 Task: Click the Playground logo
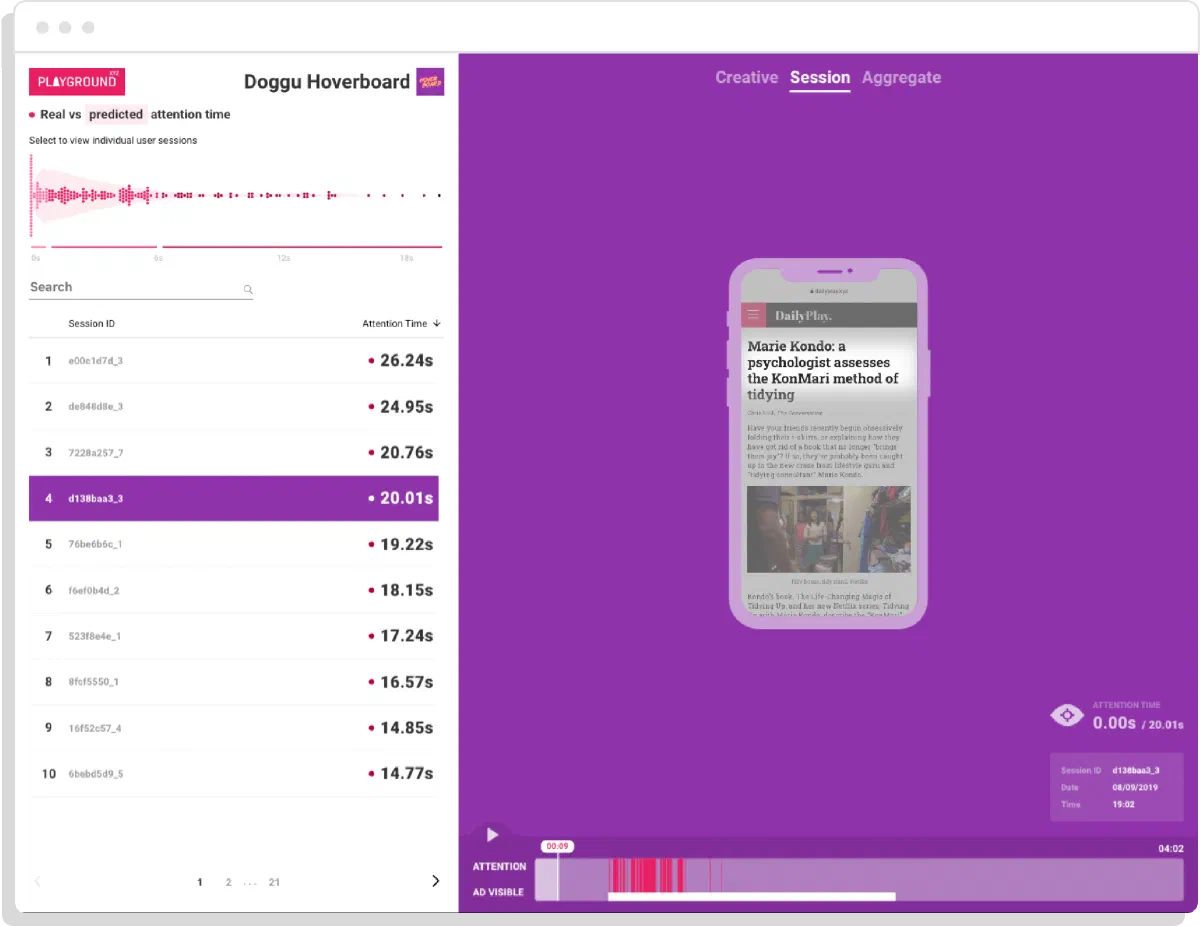(77, 81)
